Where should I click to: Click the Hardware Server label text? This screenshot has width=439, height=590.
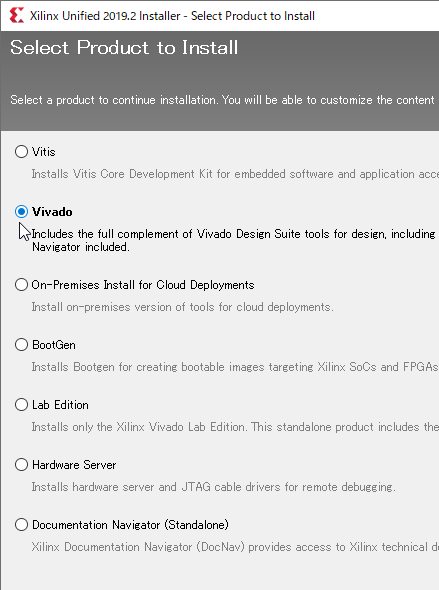click(74, 465)
